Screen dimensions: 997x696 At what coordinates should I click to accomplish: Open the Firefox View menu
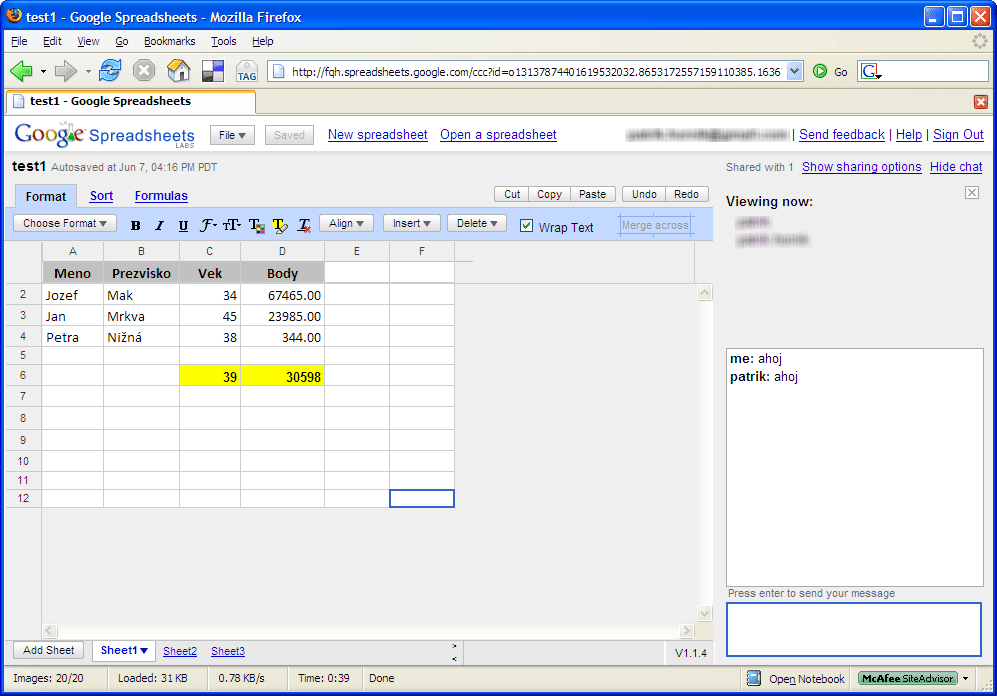pyautogui.click(x=88, y=41)
